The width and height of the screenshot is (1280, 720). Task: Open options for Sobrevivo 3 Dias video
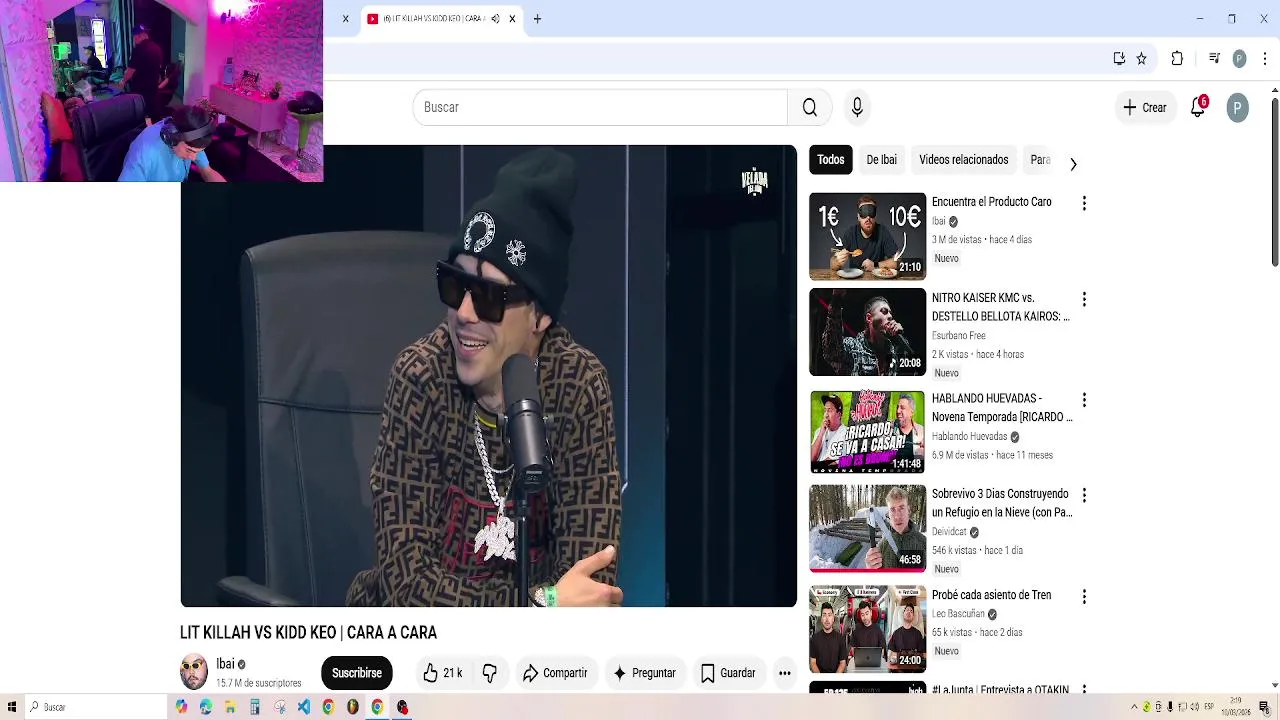[1083, 495]
